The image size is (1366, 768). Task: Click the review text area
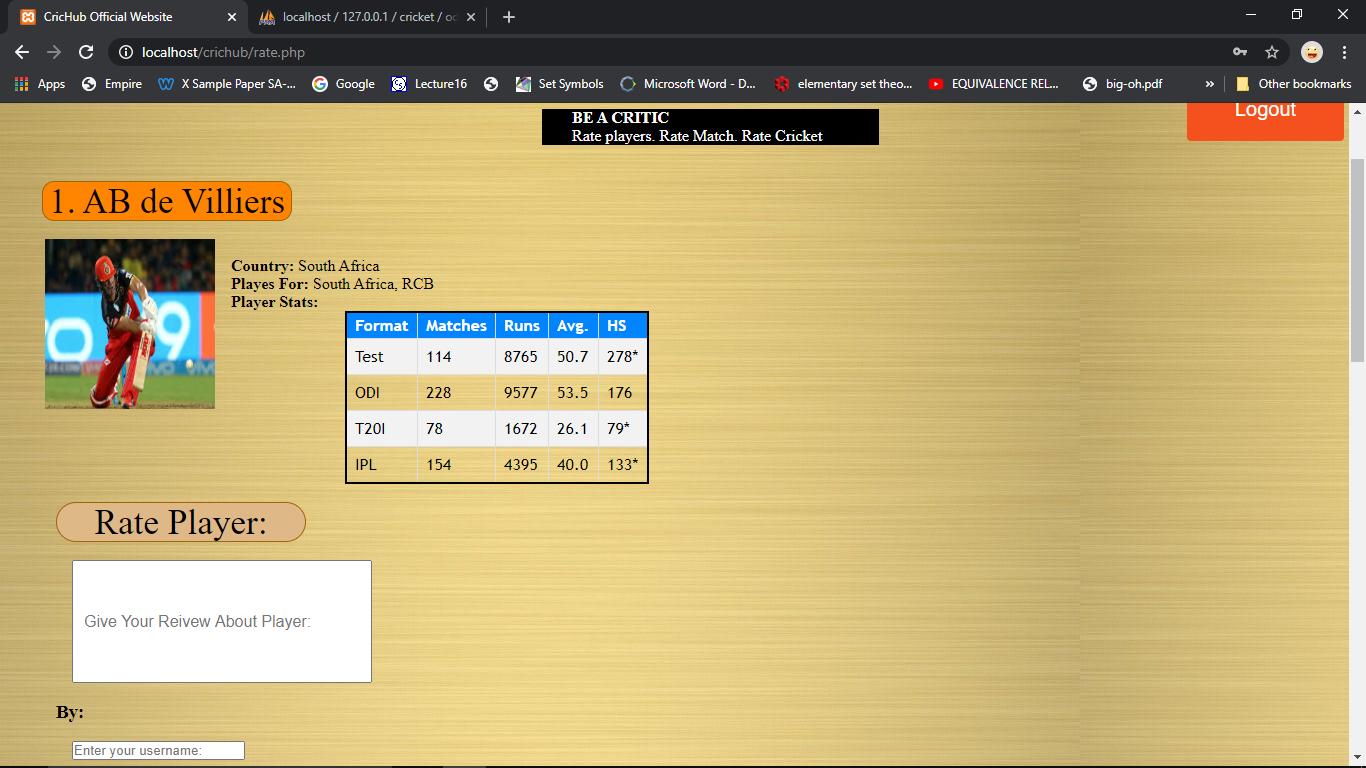click(222, 621)
